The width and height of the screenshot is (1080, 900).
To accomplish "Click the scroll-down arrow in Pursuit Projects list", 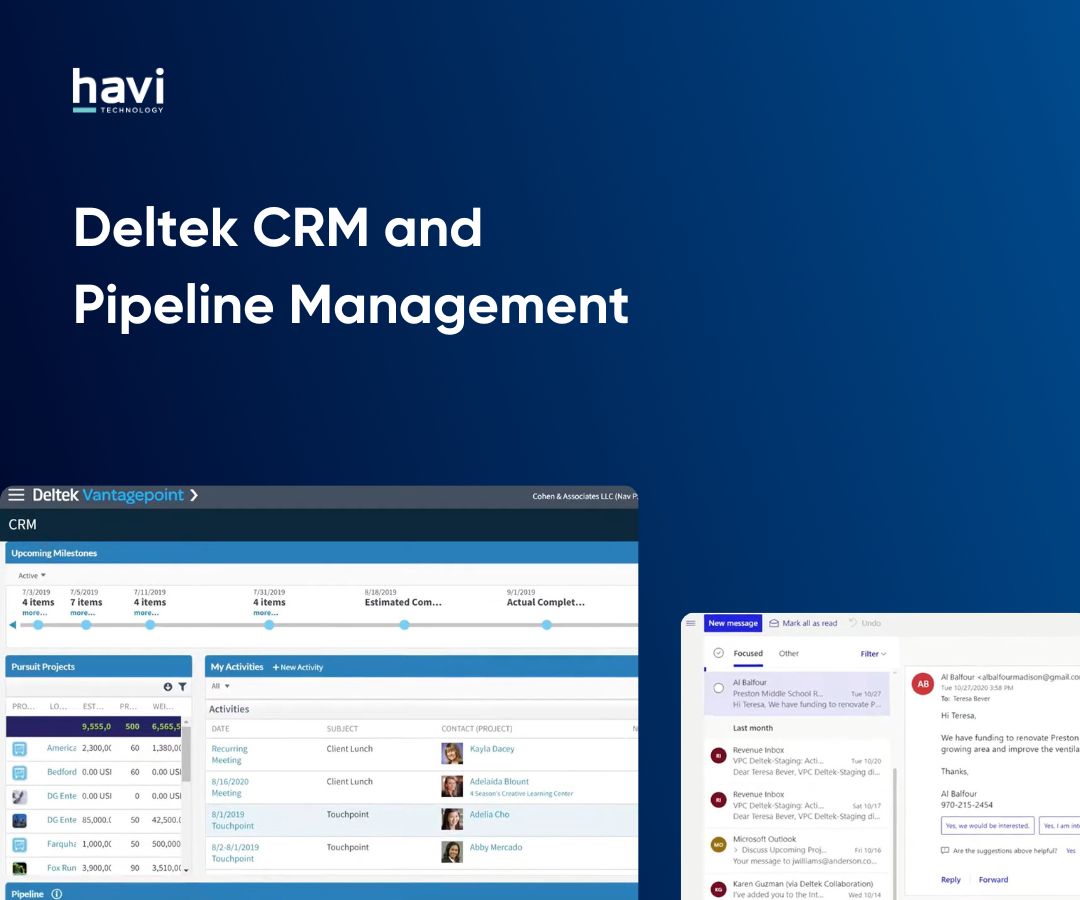I will [x=186, y=870].
